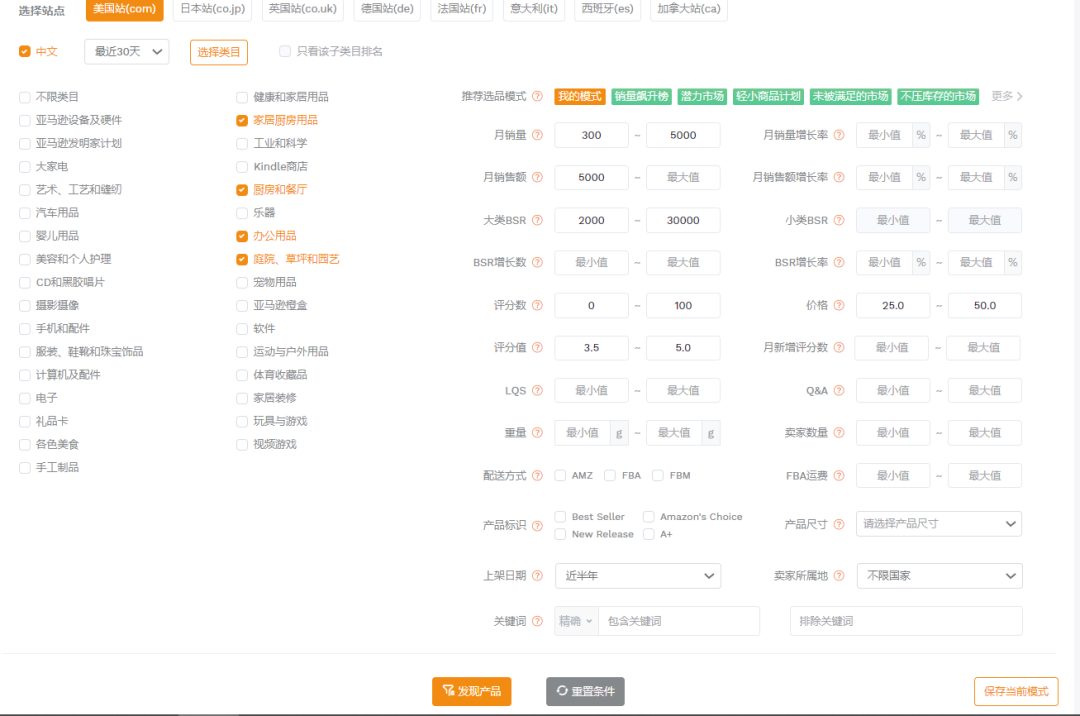Screen dimensions: 1080x716
Task: Click the 包含关键词 input field
Action: [679, 621]
